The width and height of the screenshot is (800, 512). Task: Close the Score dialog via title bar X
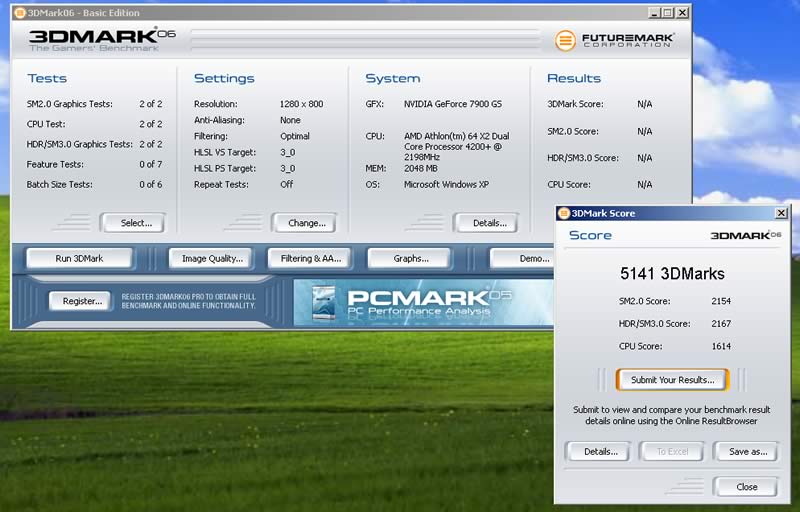pos(780,213)
